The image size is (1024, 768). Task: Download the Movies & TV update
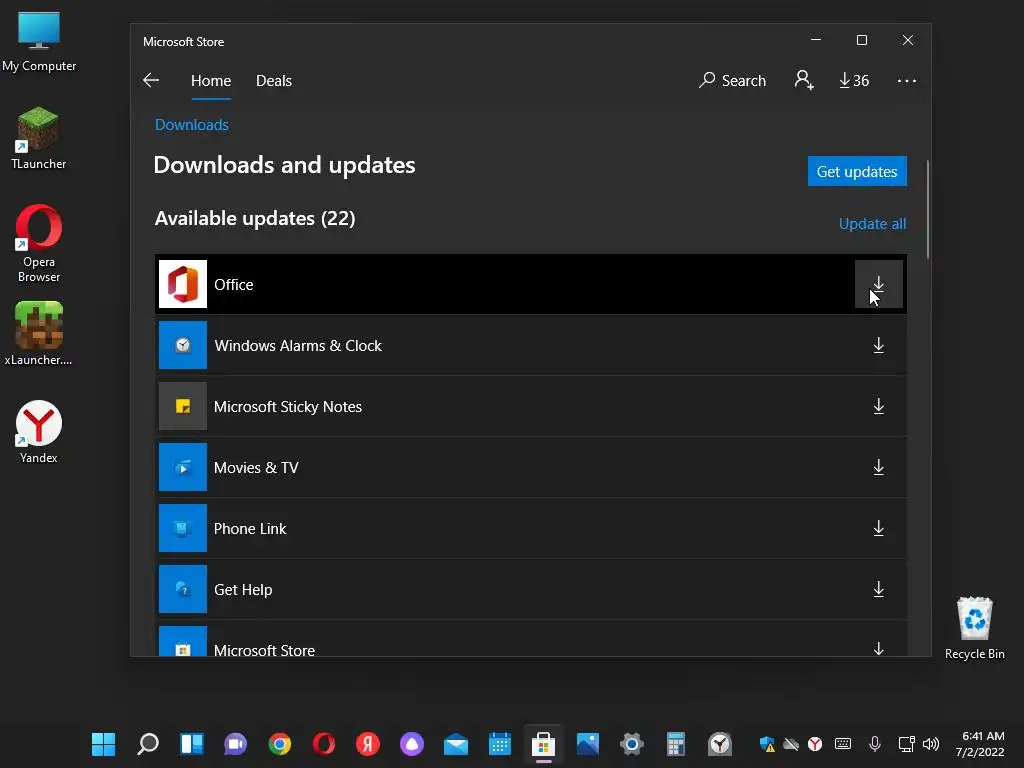[x=878, y=467]
